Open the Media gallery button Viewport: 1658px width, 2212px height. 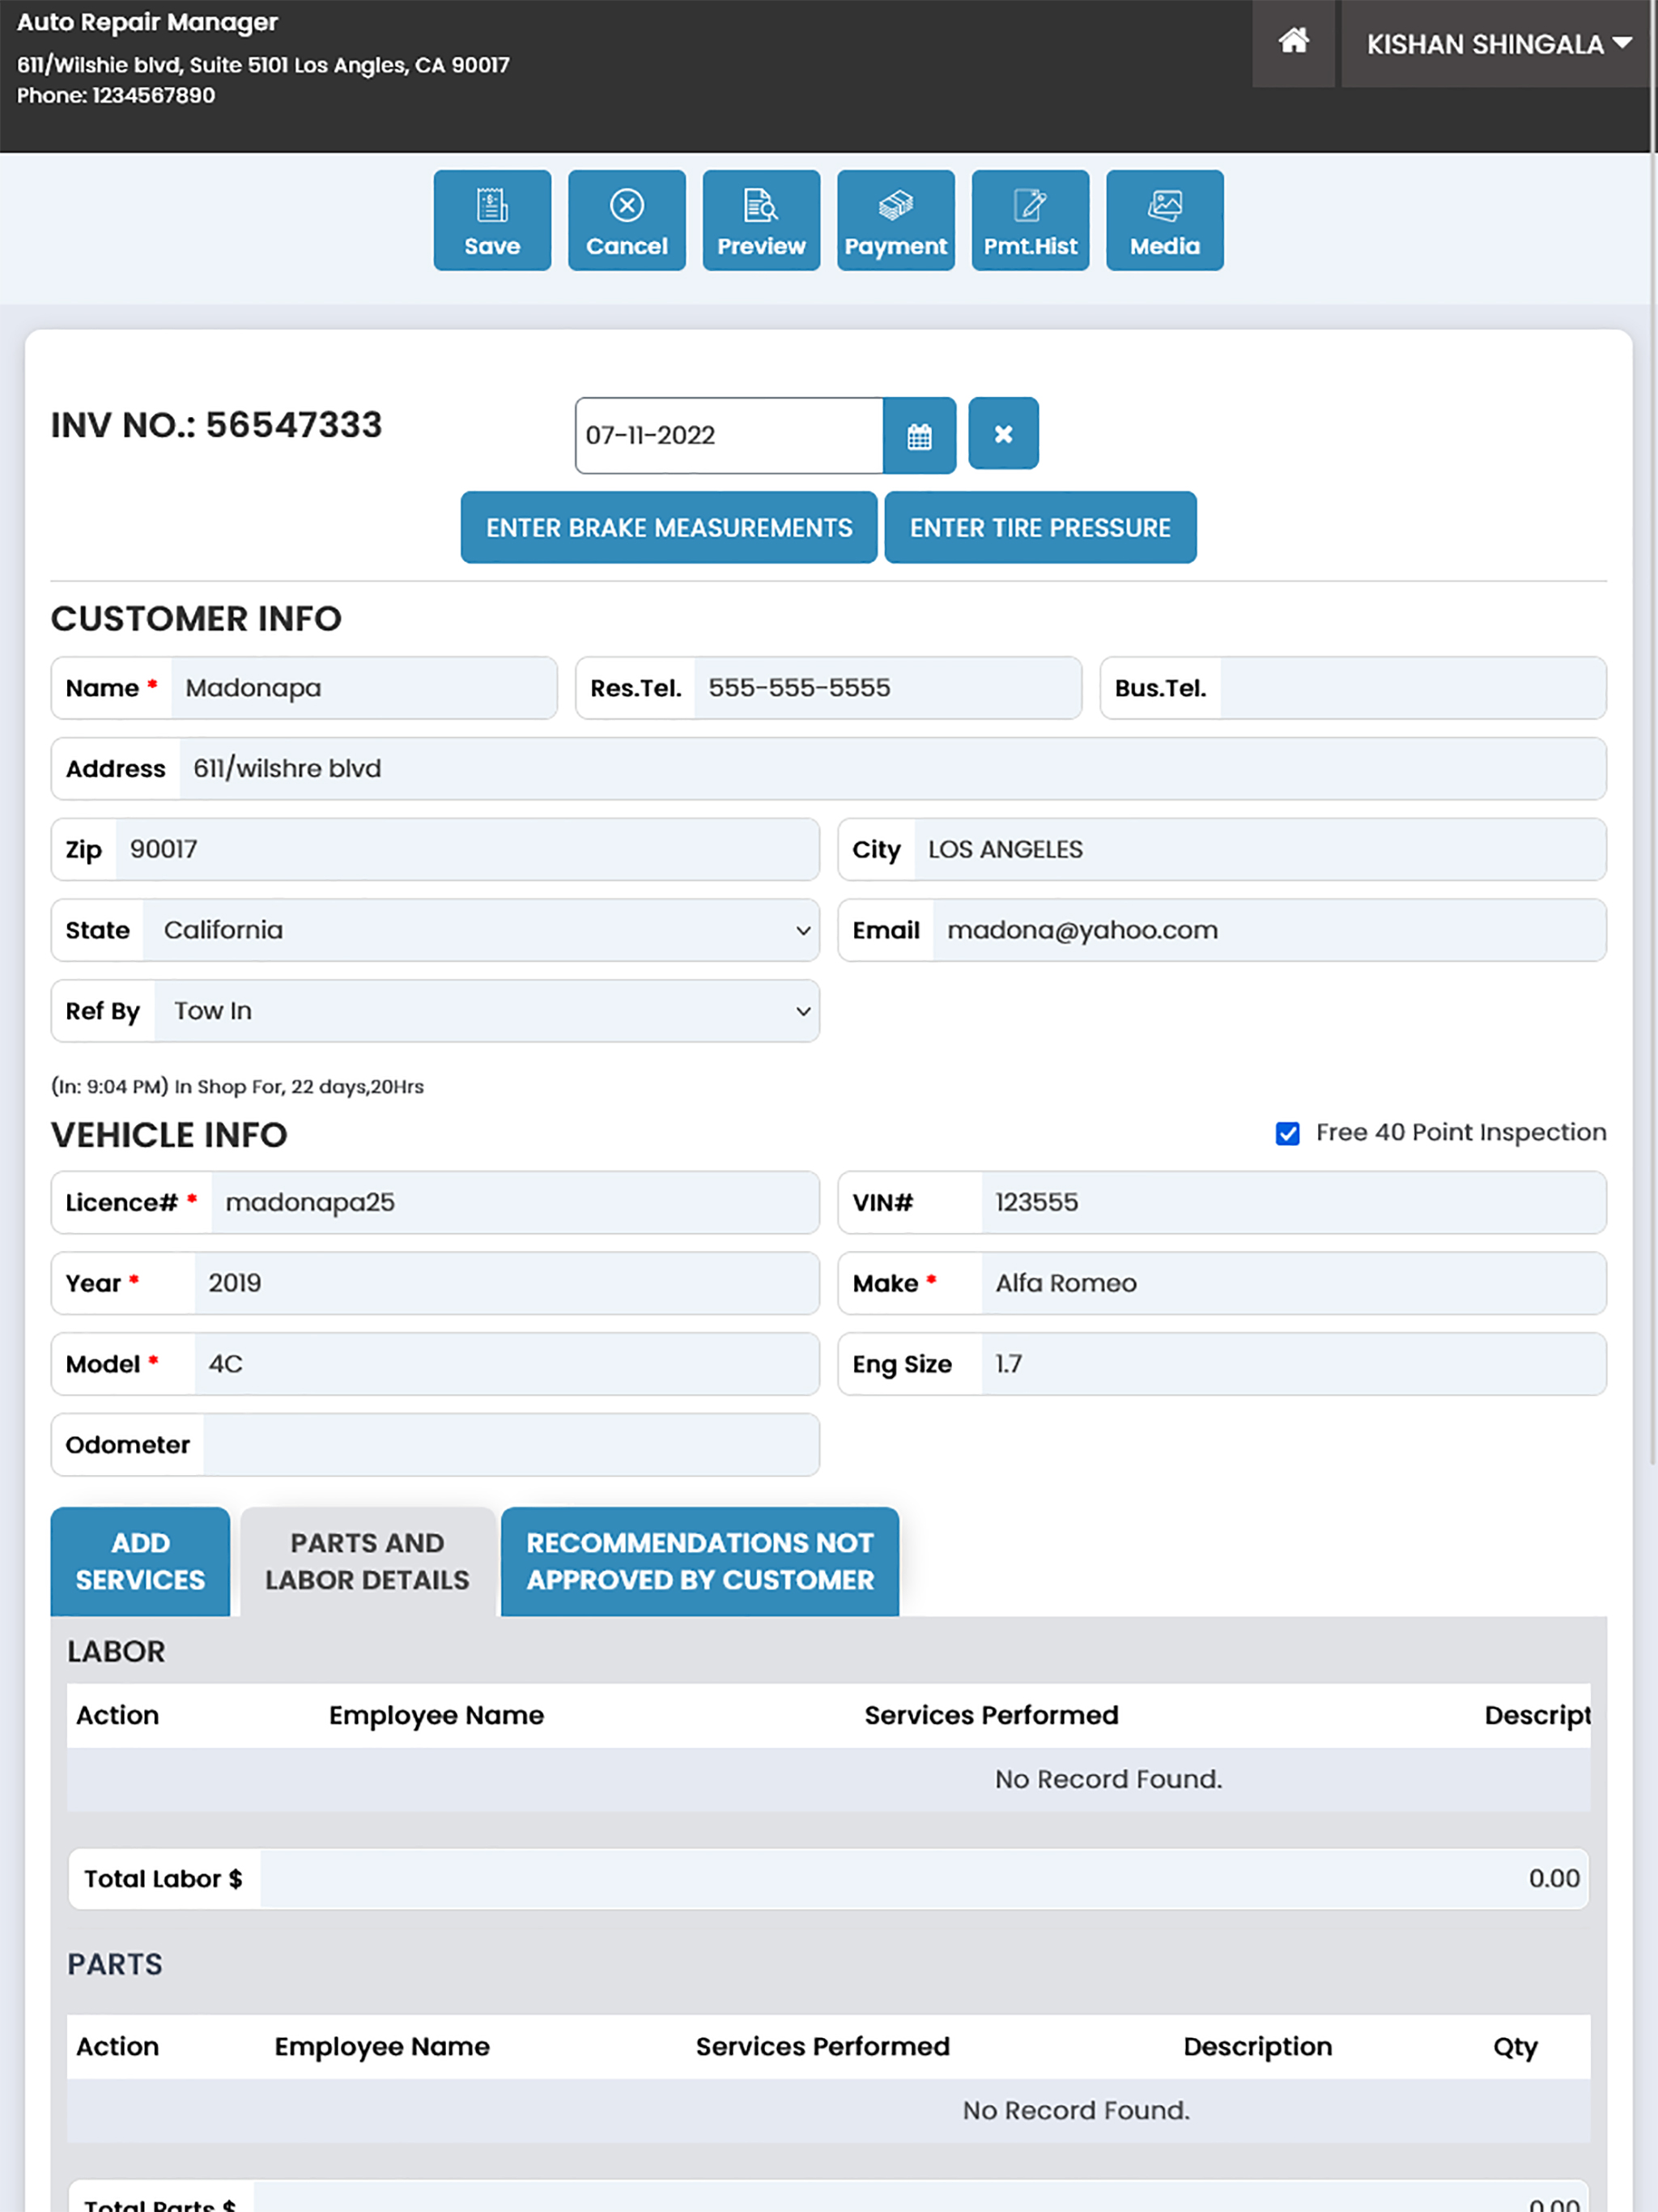coord(1165,220)
